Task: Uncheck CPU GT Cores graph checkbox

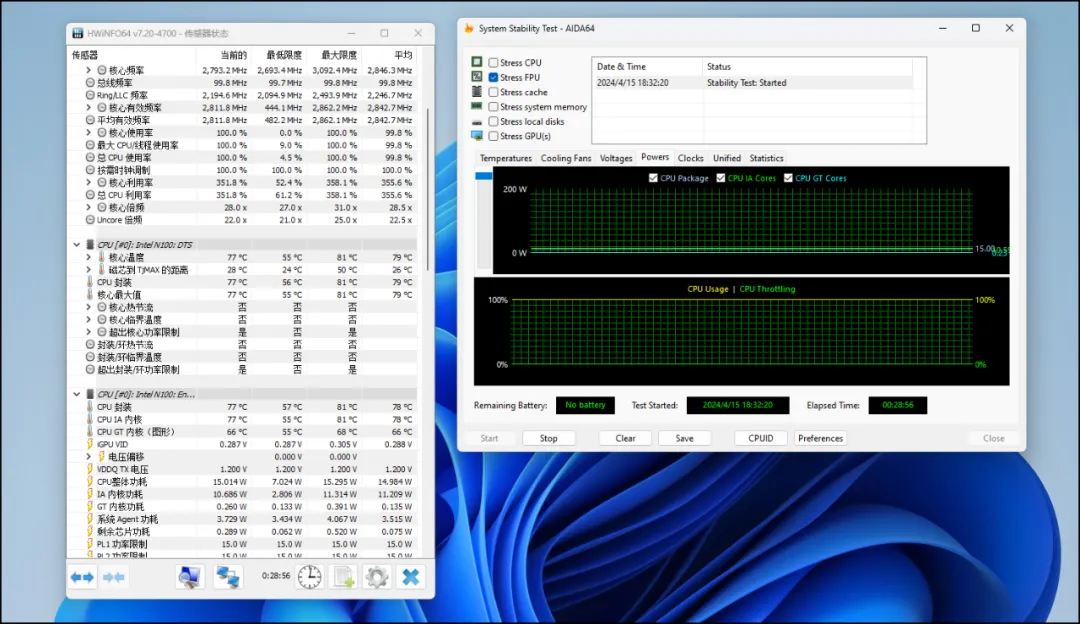Action: (788, 178)
